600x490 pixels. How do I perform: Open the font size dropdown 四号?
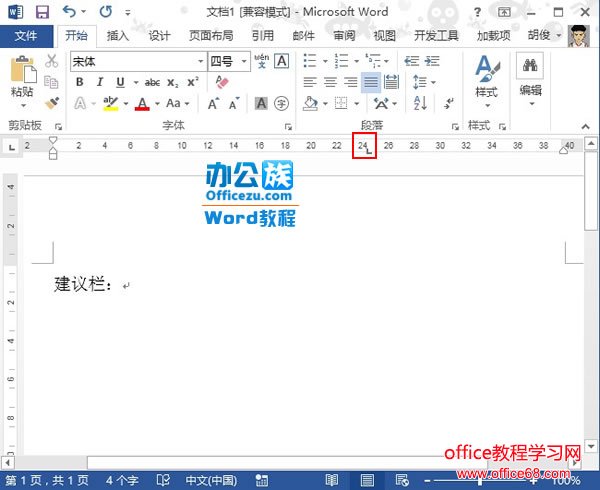tap(244, 61)
